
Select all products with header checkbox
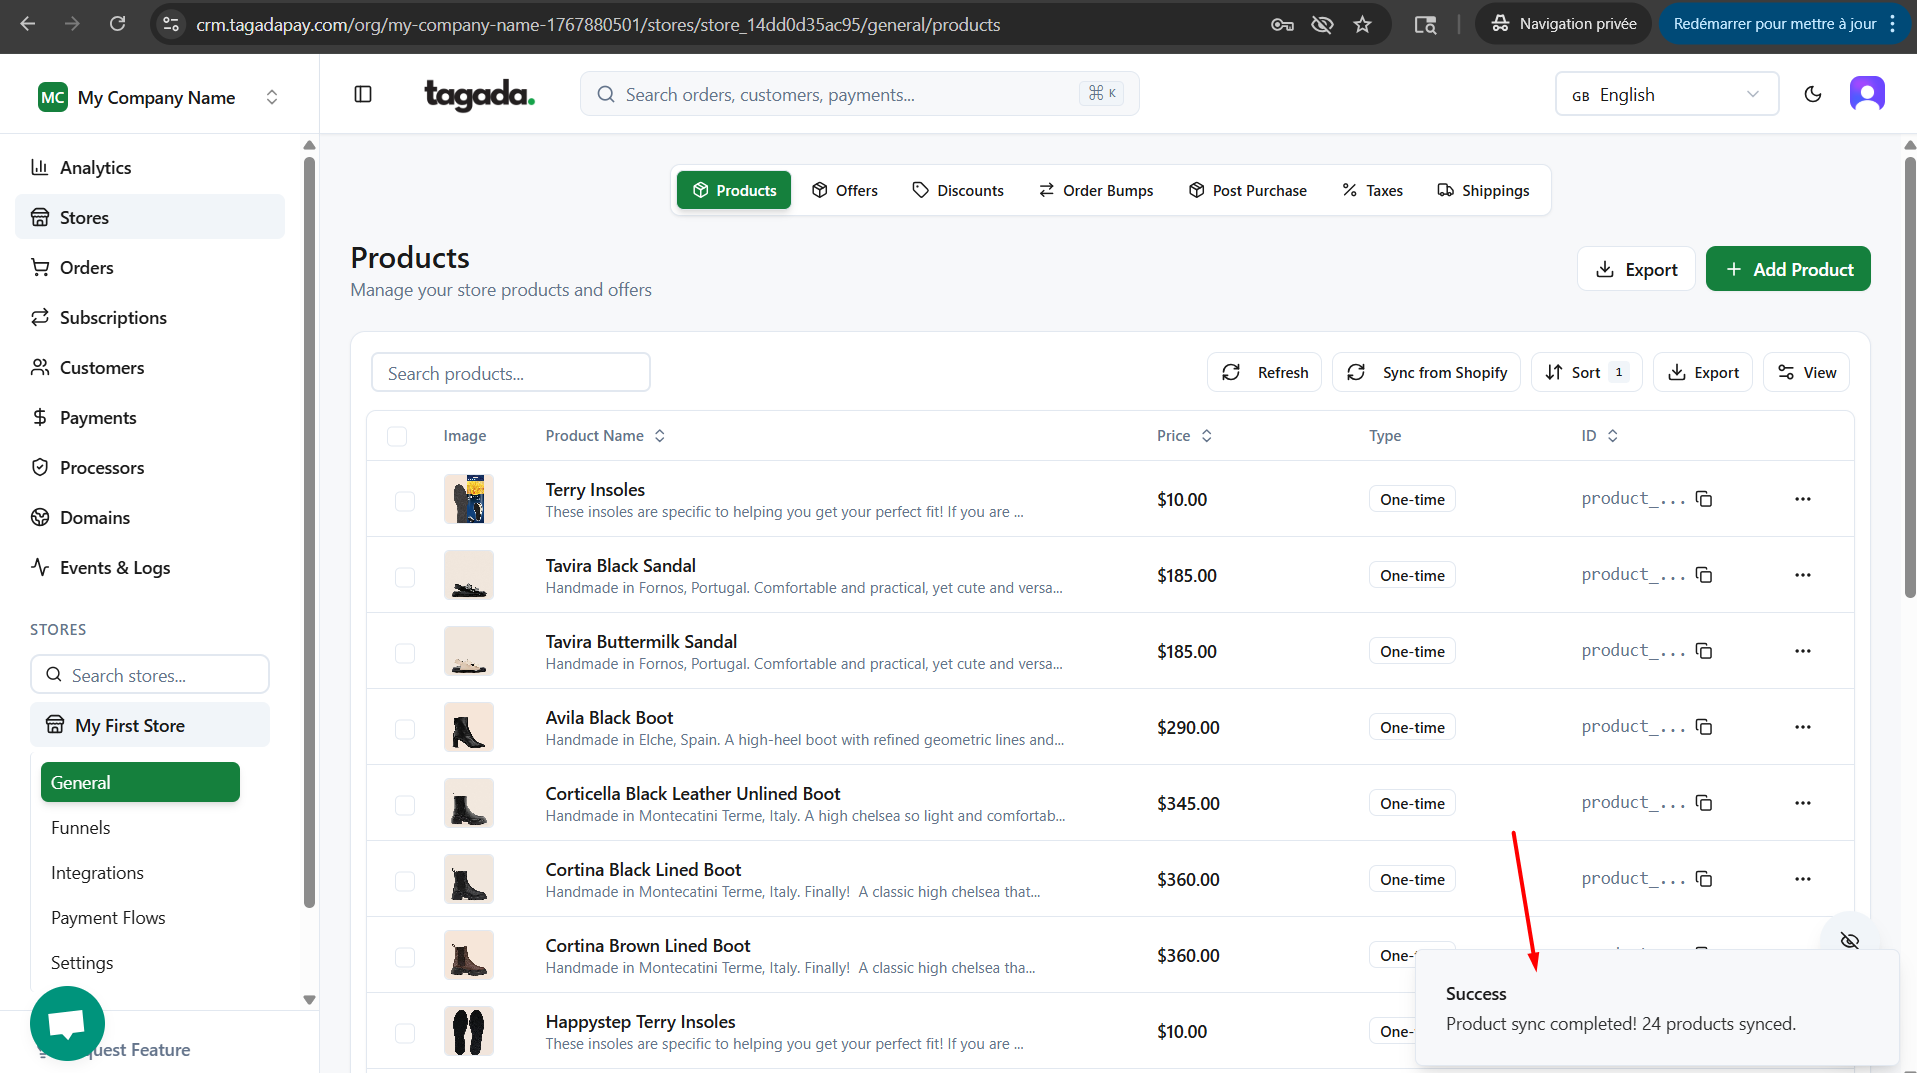[x=397, y=436]
